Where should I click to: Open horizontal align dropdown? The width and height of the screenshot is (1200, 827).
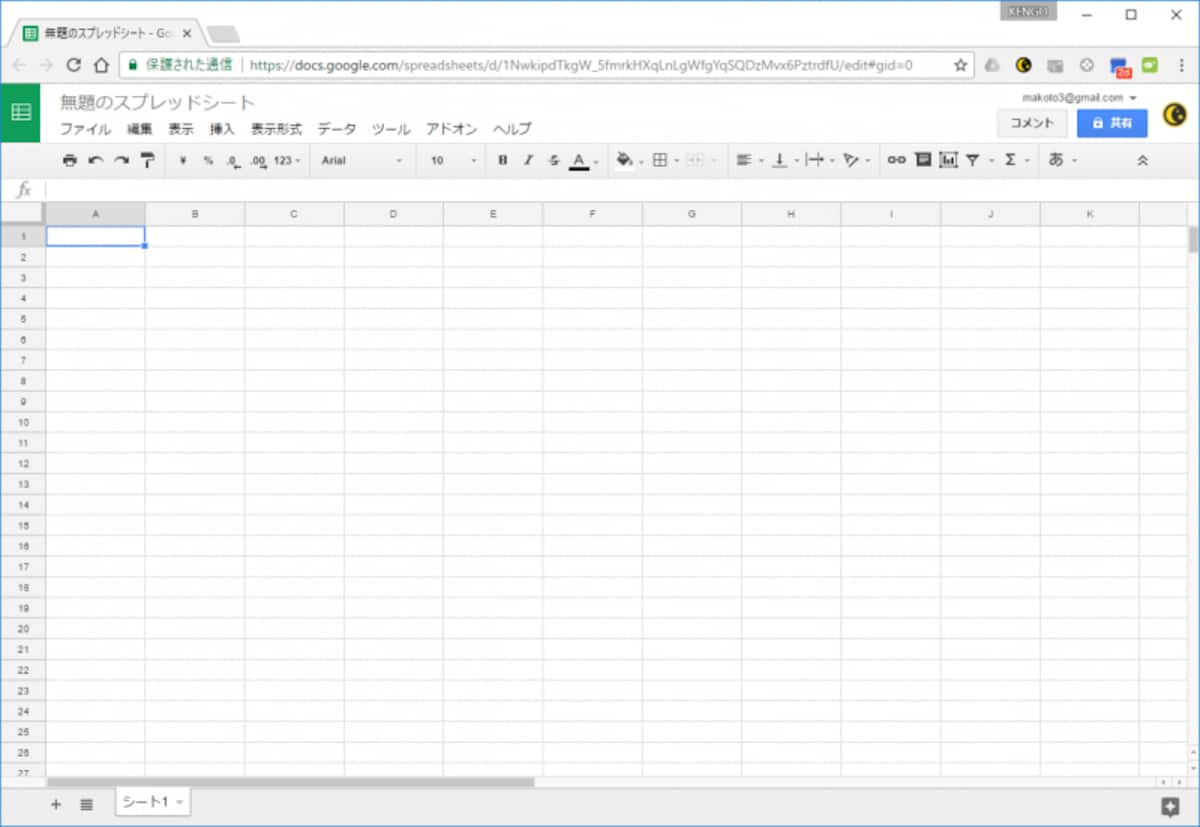[750, 160]
